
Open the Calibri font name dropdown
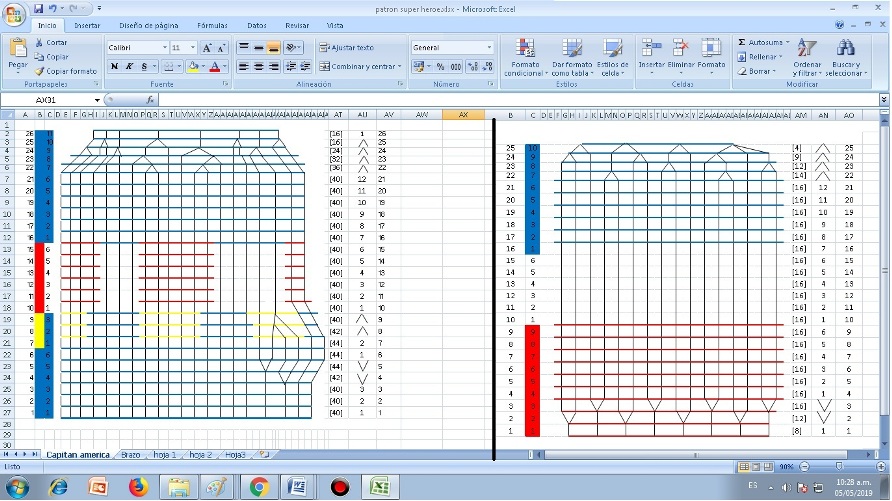[x=165, y=48]
